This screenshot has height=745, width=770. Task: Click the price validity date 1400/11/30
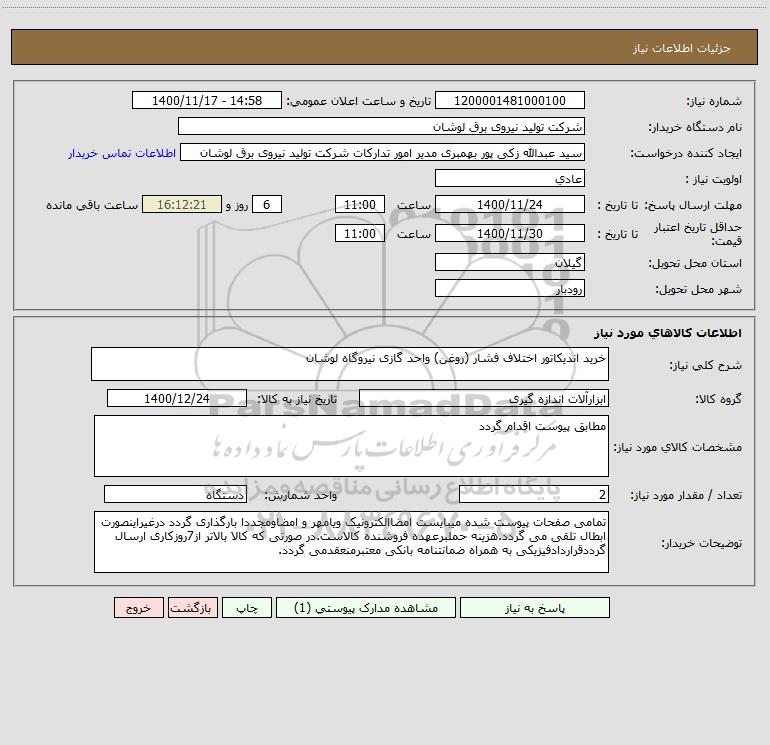click(x=510, y=233)
